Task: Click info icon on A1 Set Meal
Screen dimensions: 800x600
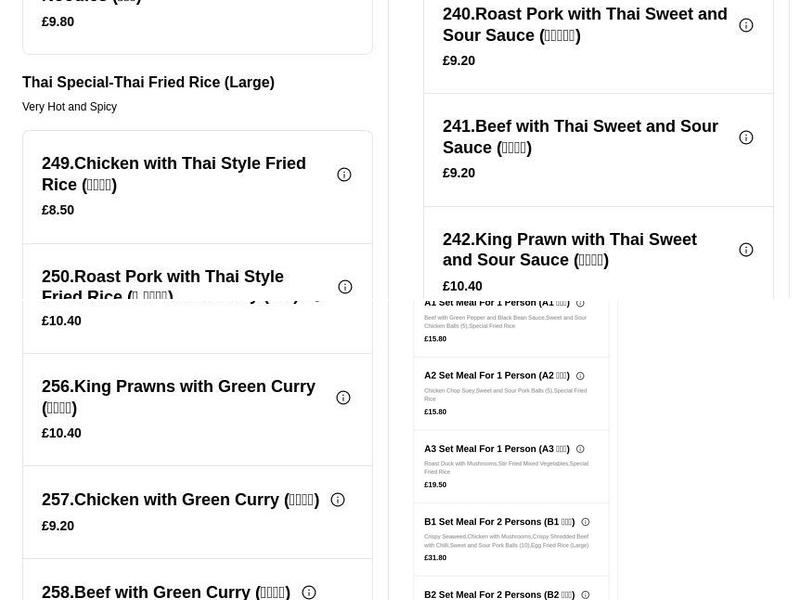Action: pos(580,302)
